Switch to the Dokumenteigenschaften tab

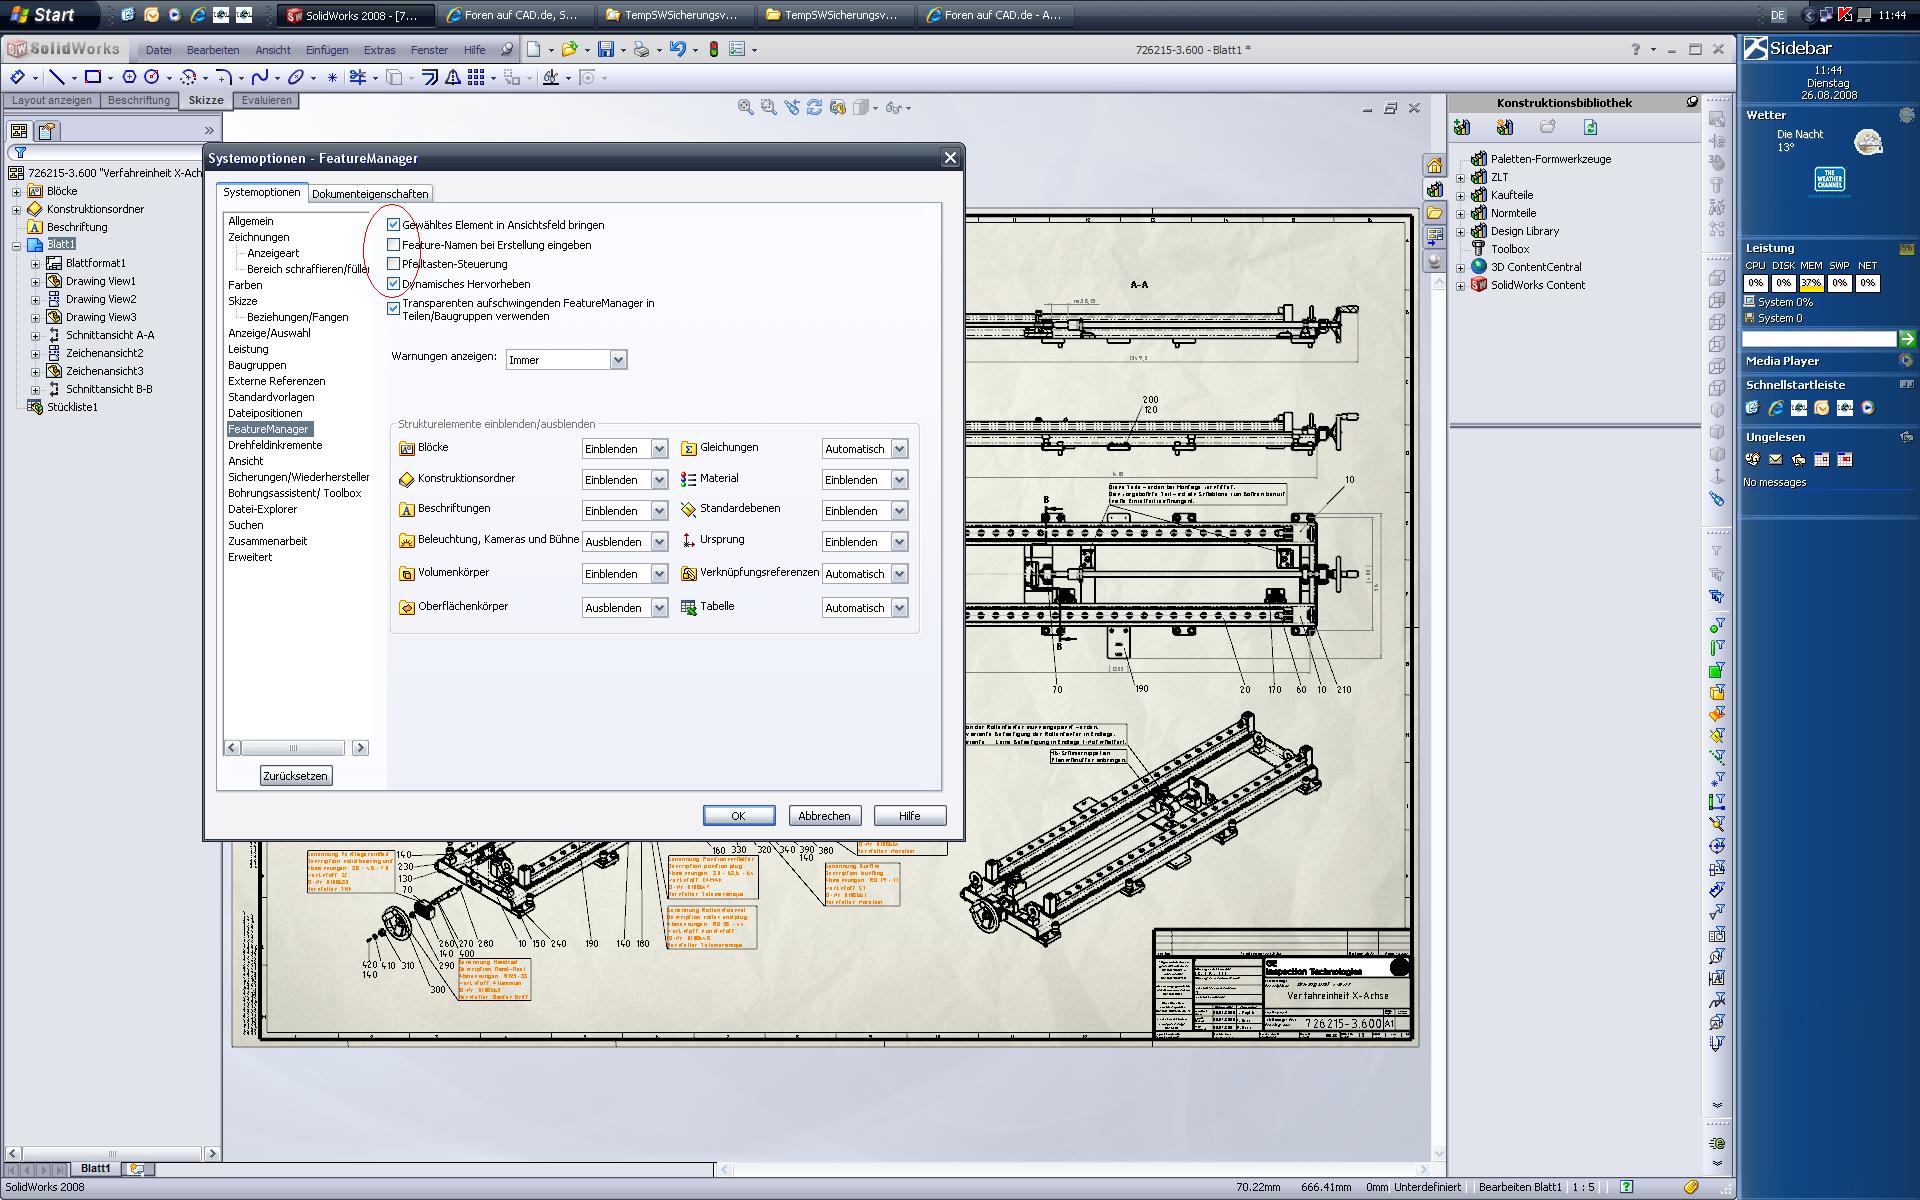pos(370,193)
